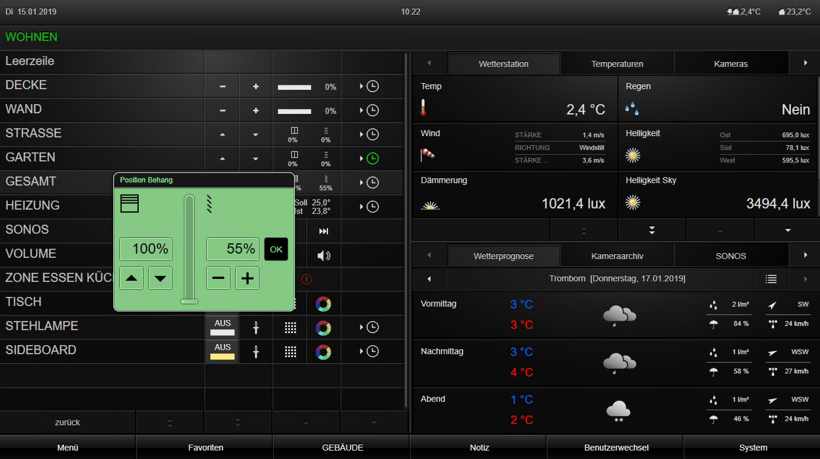Click the zurück button

67,423
